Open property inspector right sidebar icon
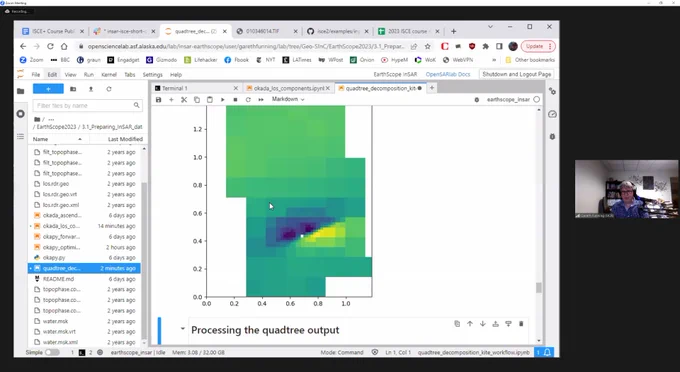Image resolution: width=680 pixels, height=372 pixels. (552, 91)
